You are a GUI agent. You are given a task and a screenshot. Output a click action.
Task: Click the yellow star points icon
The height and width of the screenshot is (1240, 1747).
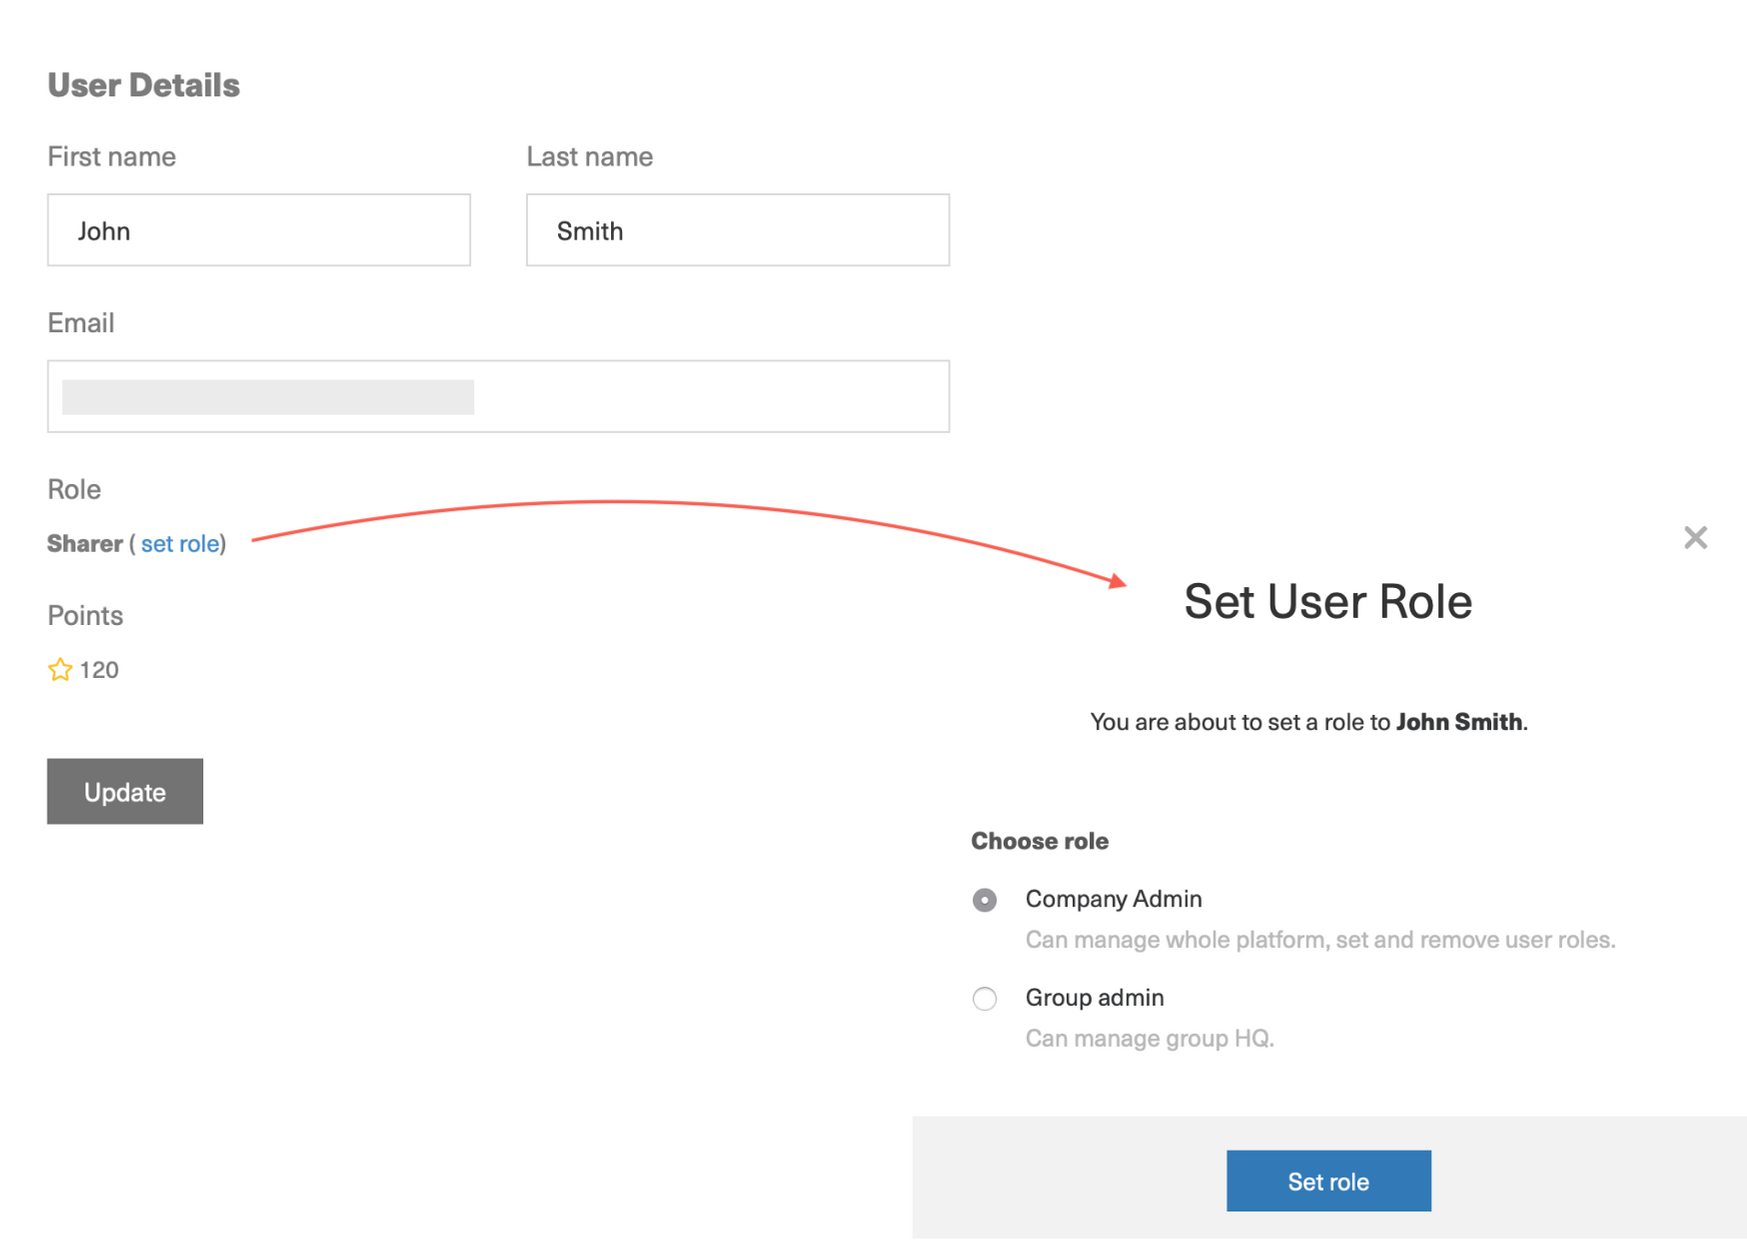click(60, 669)
